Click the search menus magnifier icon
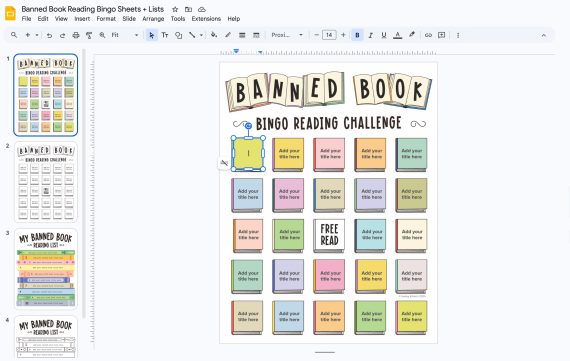Screen dimensions: 570x361 coord(14,35)
